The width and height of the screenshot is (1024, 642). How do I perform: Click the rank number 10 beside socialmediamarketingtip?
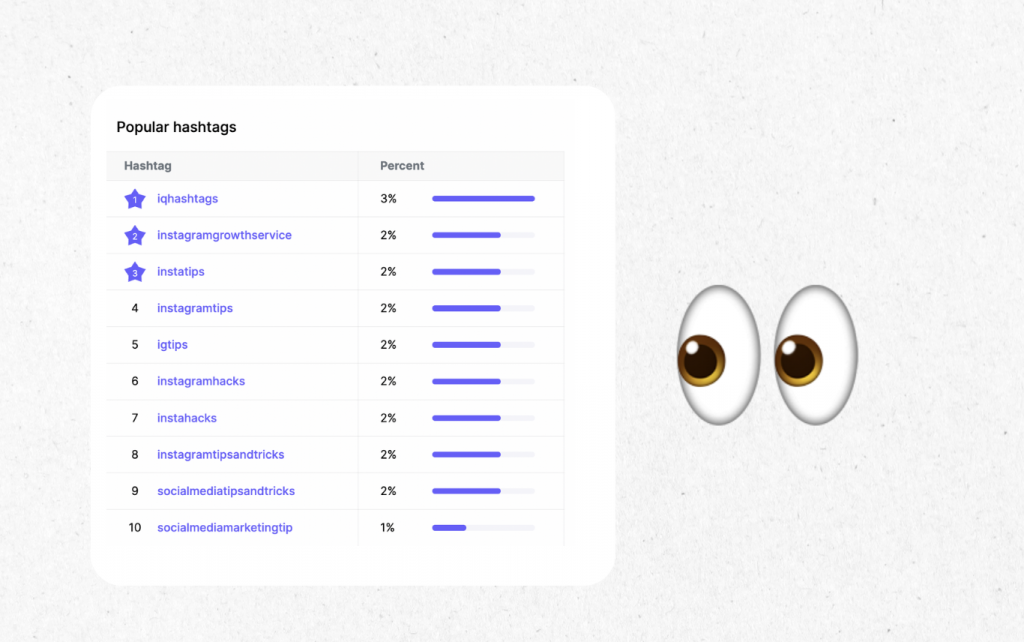134,527
